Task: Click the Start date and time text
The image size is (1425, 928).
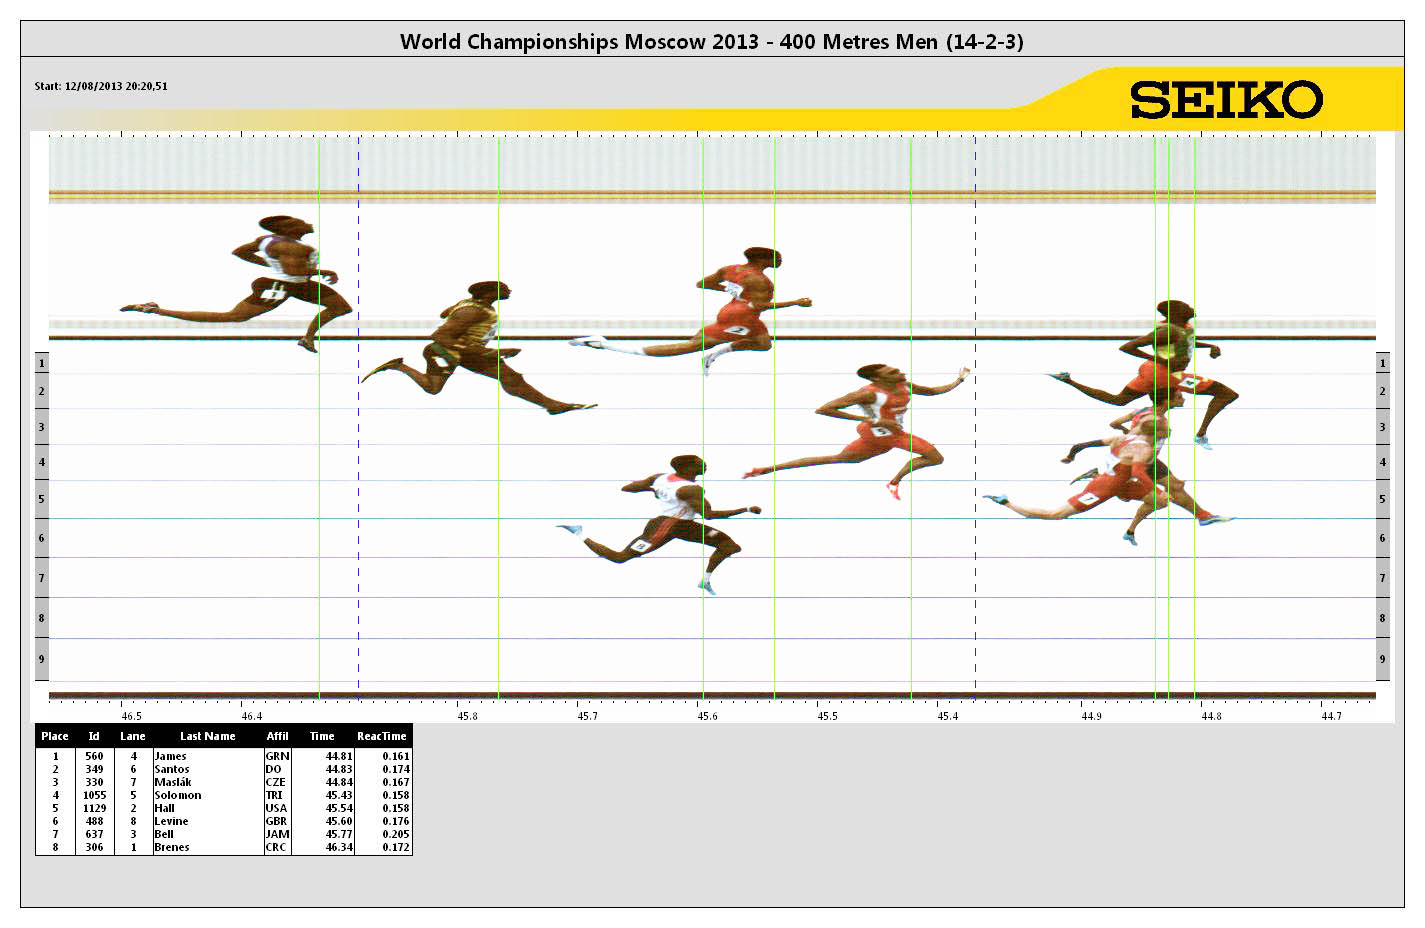Action: point(101,86)
